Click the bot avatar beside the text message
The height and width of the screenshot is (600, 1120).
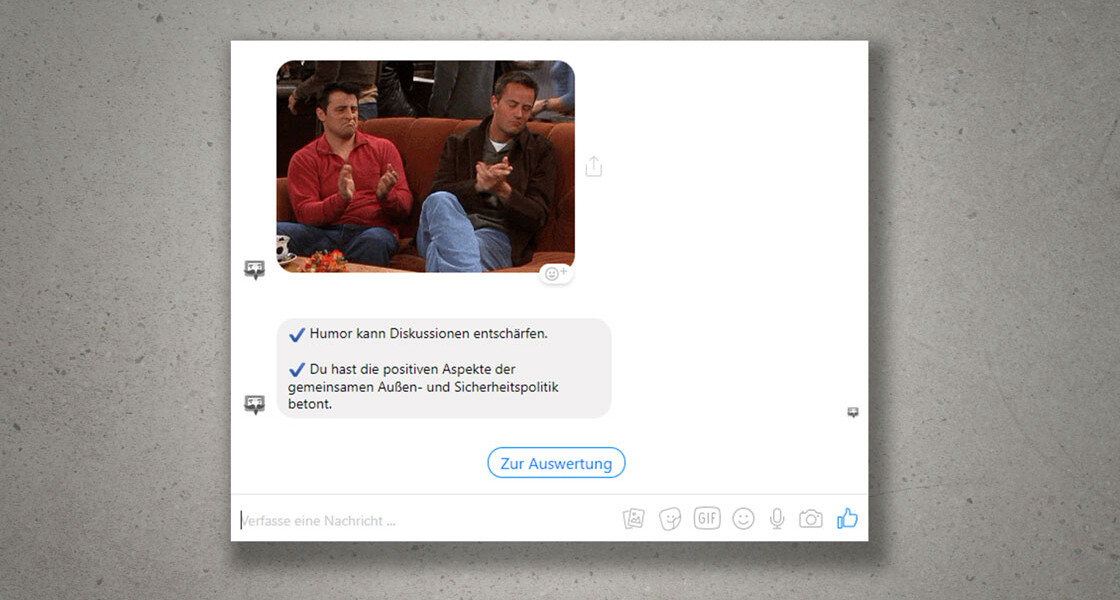(x=254, y=404)
